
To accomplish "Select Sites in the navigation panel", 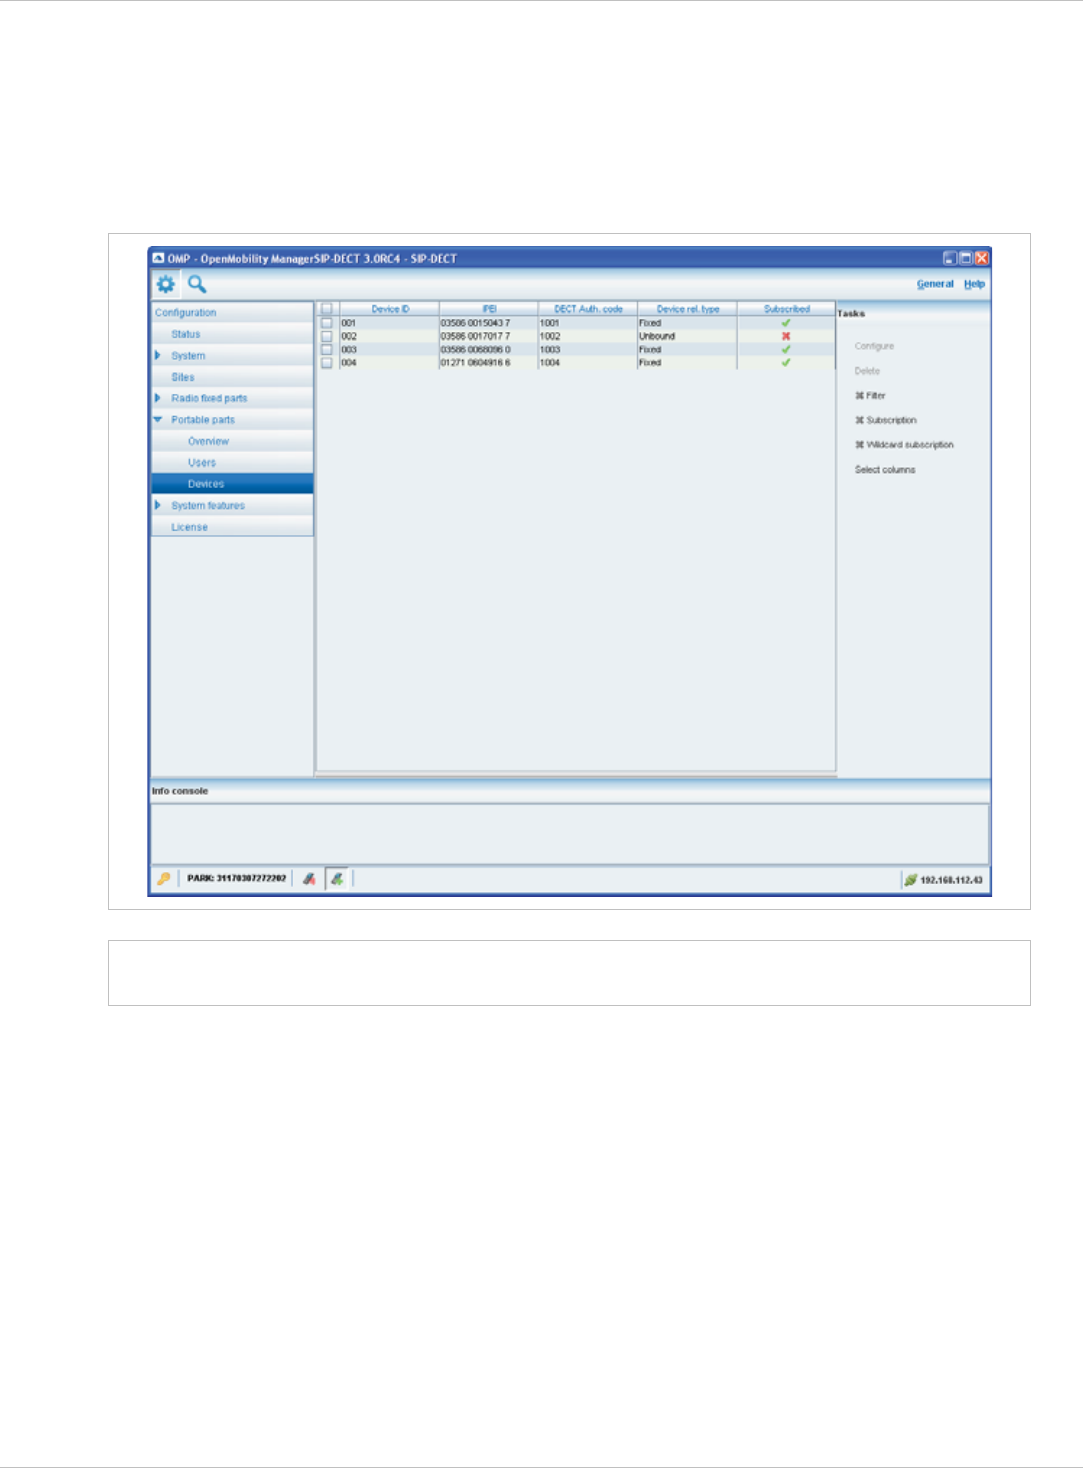I will [232, 377].
